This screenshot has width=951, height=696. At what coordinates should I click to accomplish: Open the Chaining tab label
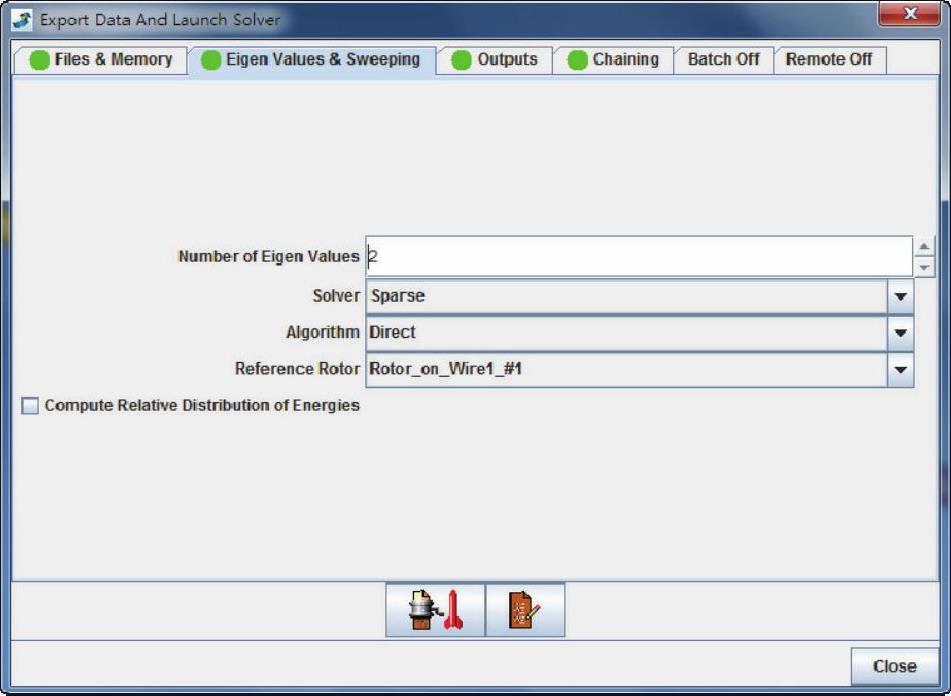(x=625, y=60)
